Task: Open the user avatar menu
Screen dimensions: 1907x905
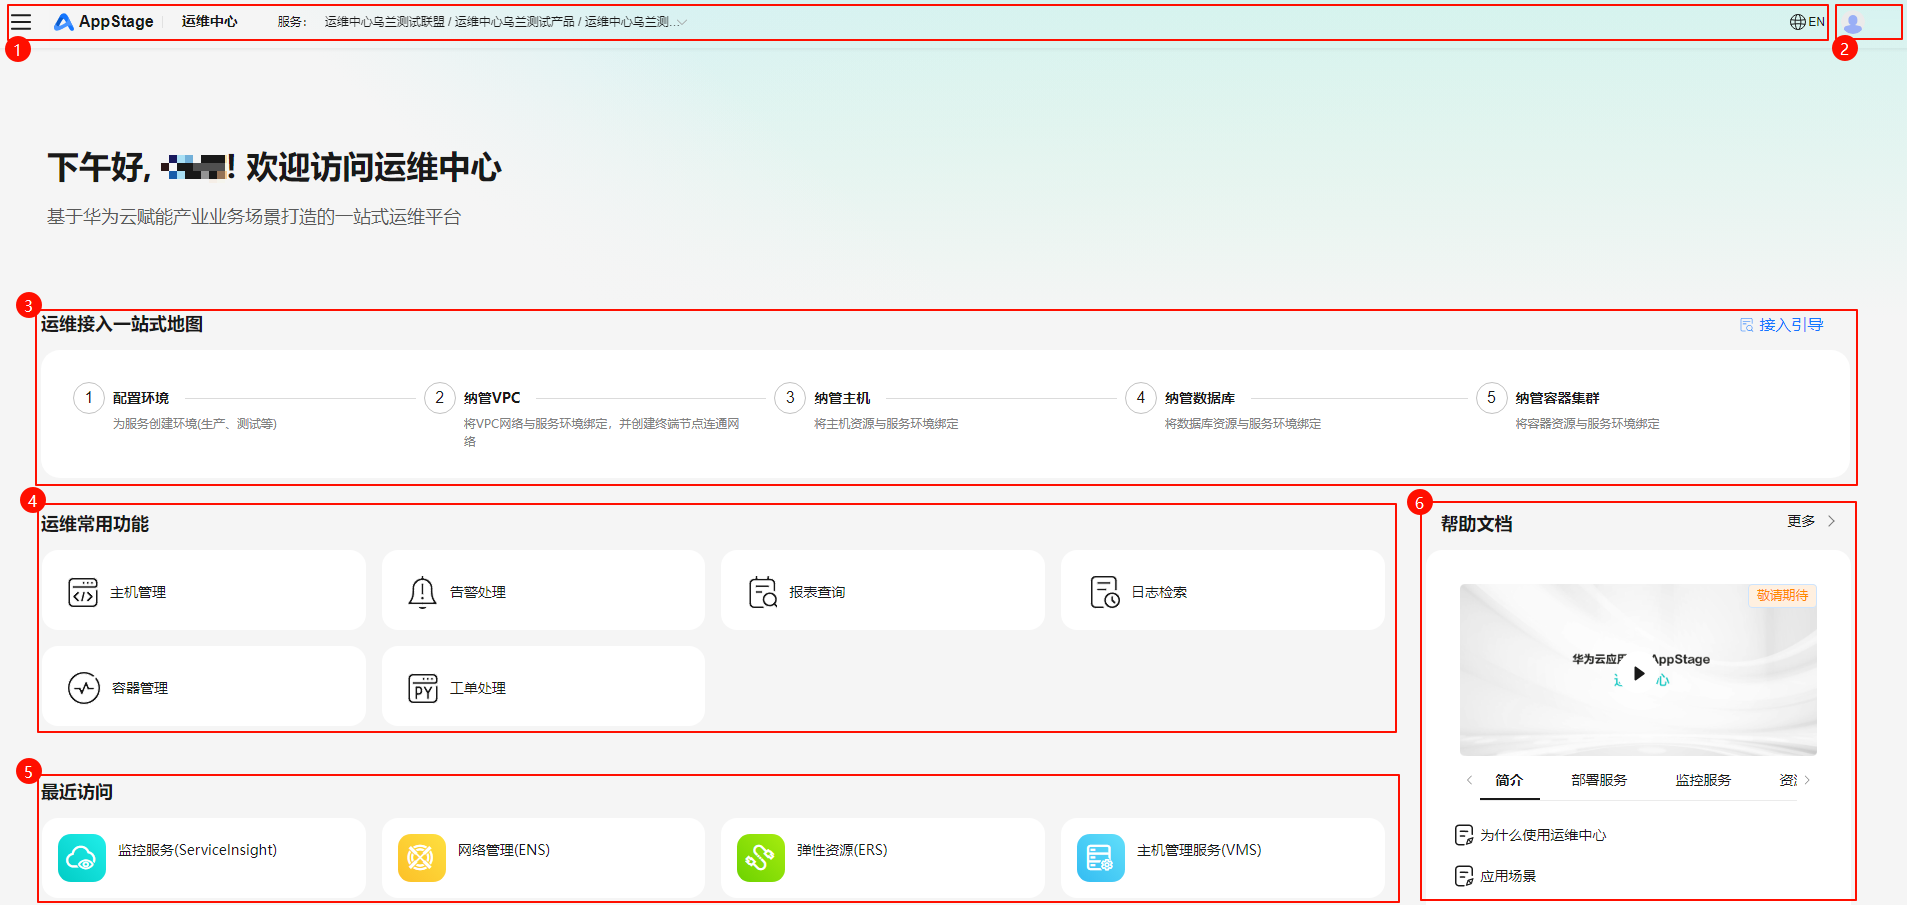Action: tap(1852, 23)
